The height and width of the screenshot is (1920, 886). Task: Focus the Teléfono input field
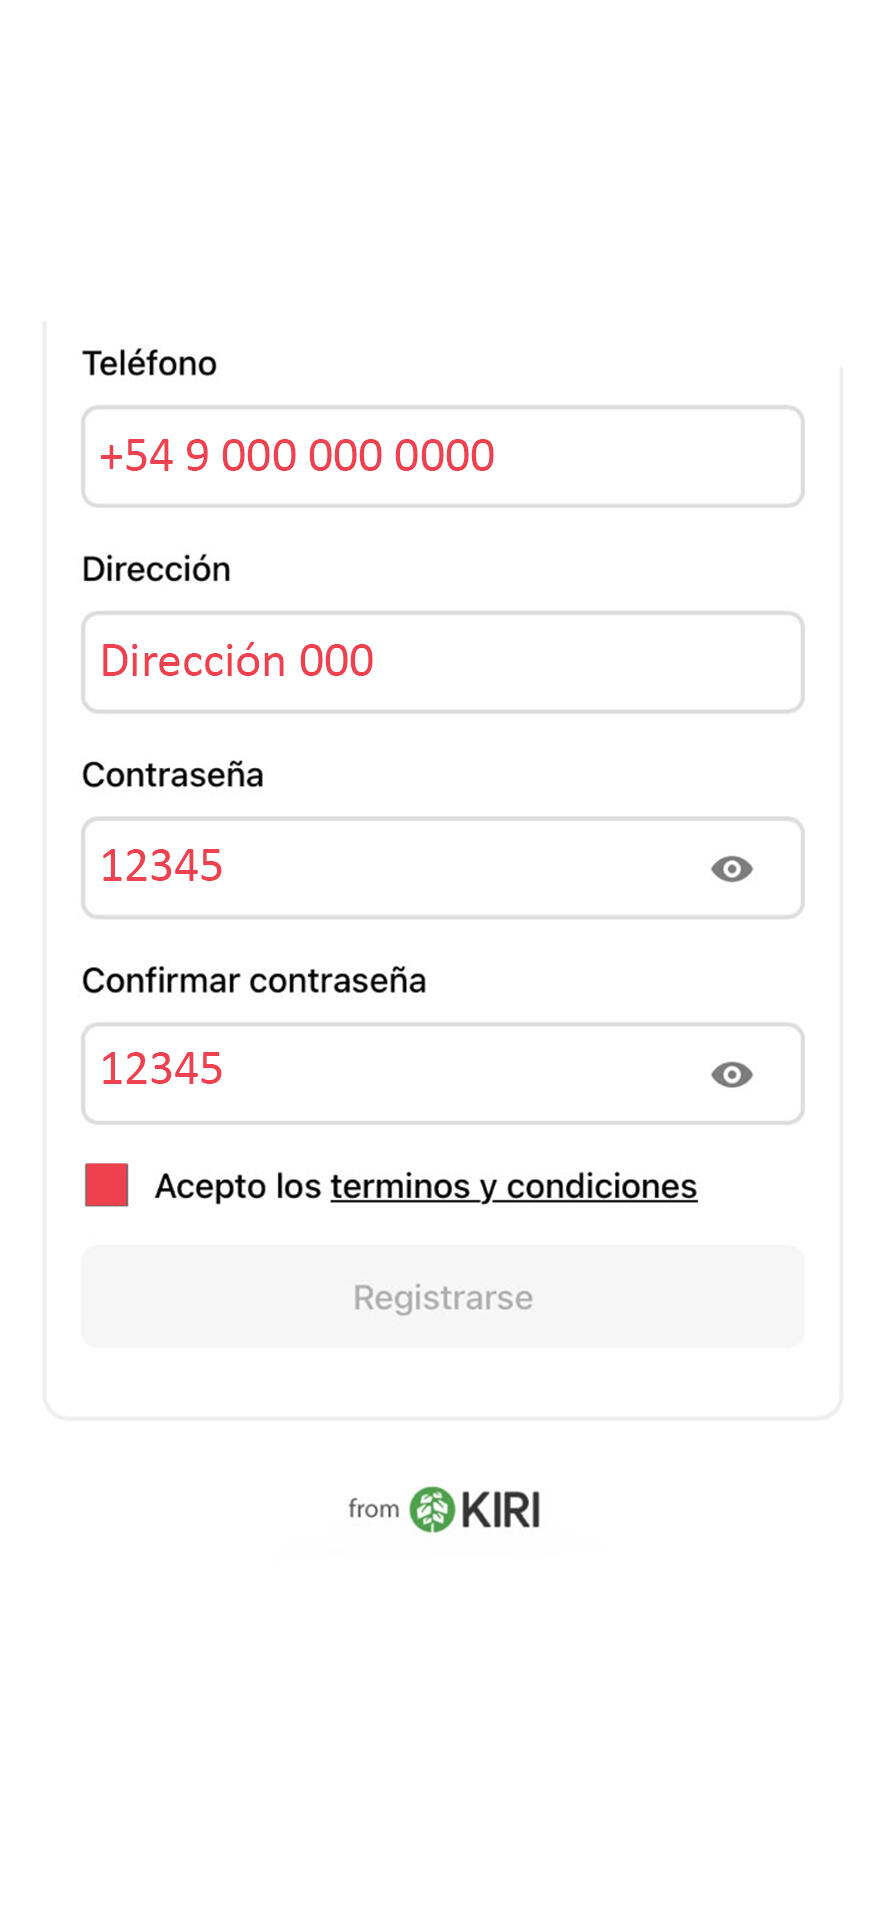click(443, 456)
